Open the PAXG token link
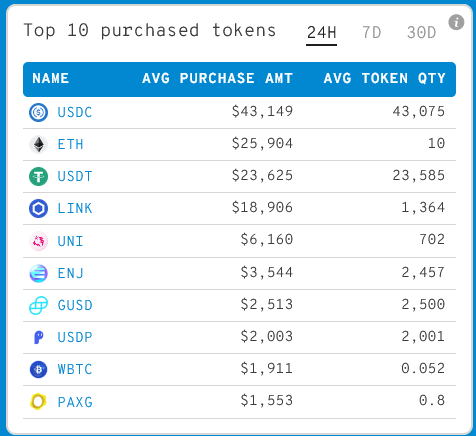This screenshot has height=436, width=476. pyautogui.click(x=75, y=402)
